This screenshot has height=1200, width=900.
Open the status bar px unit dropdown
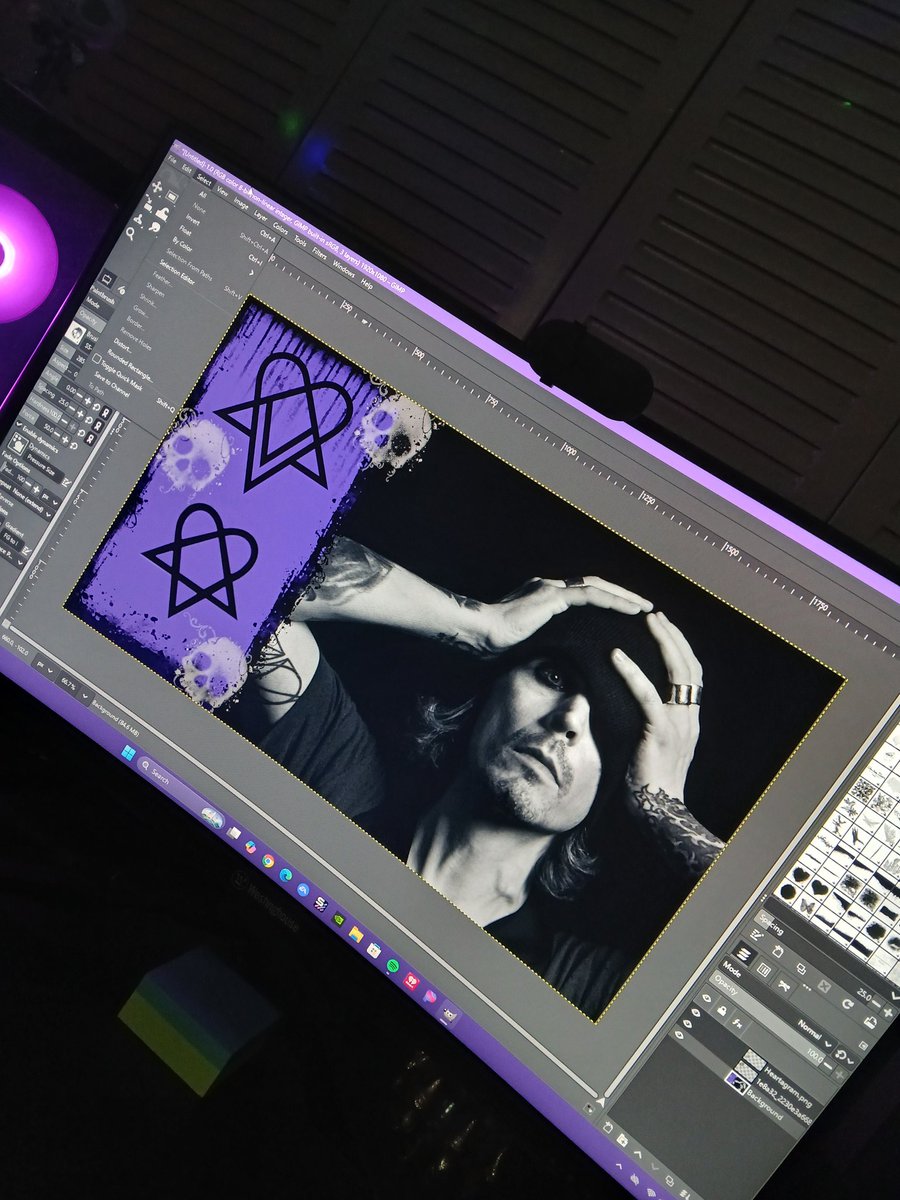pos(44,666)
